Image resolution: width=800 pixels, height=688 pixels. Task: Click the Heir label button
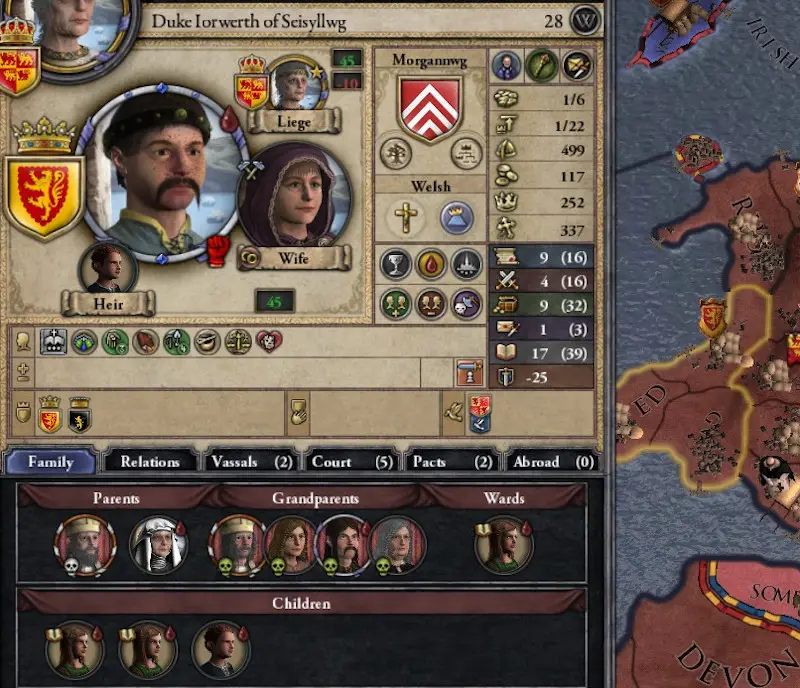click(108, 304)
